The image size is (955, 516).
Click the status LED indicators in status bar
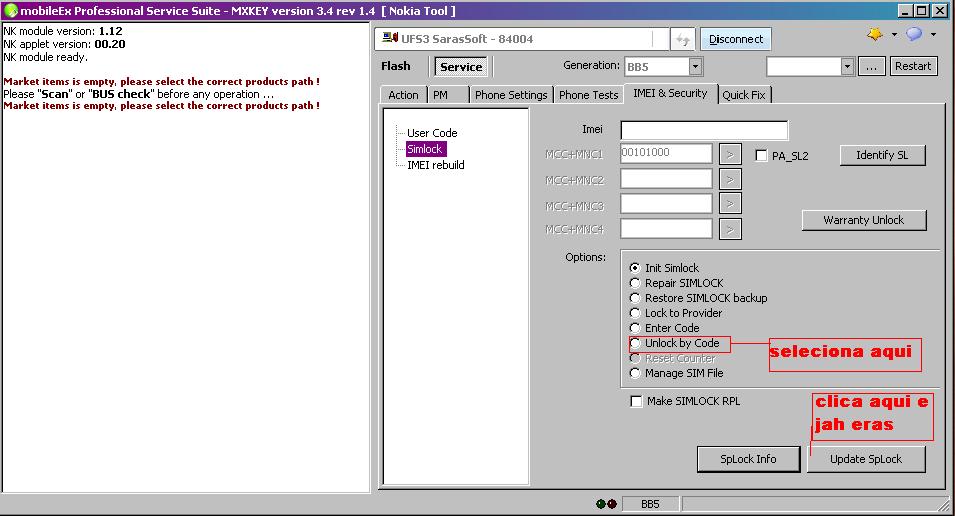click(x=607, y=504)
